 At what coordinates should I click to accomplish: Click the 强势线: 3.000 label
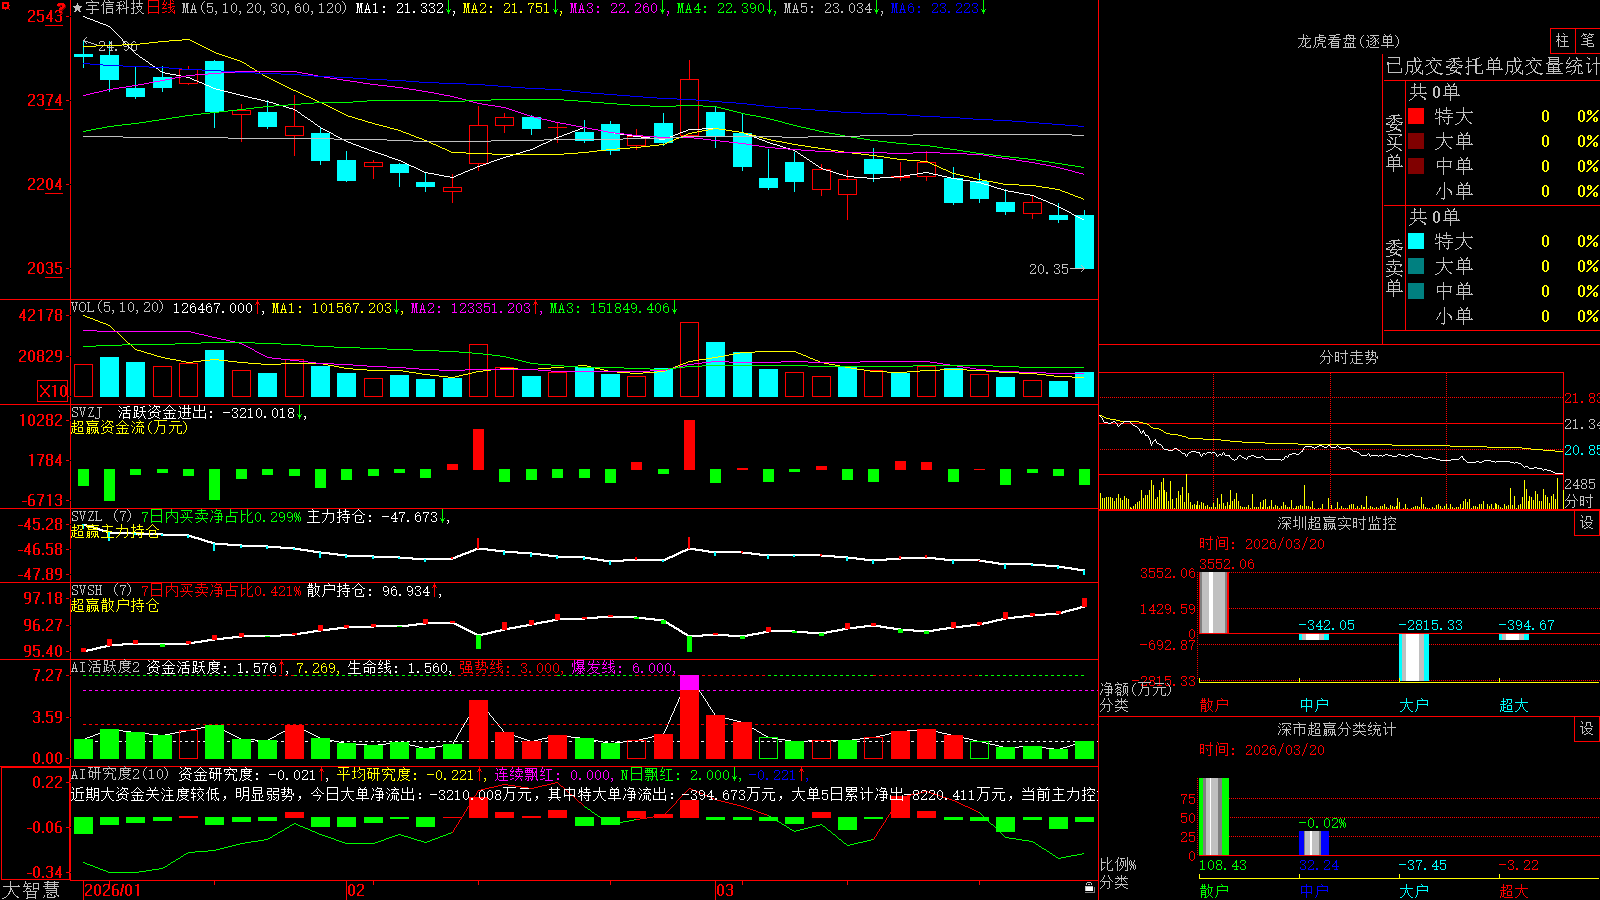coord(510,668)
